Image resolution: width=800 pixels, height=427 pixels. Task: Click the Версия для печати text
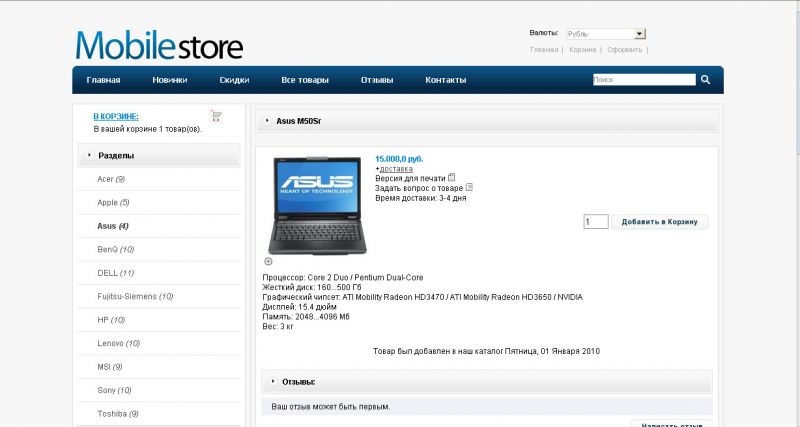click(x=410, y=178)
